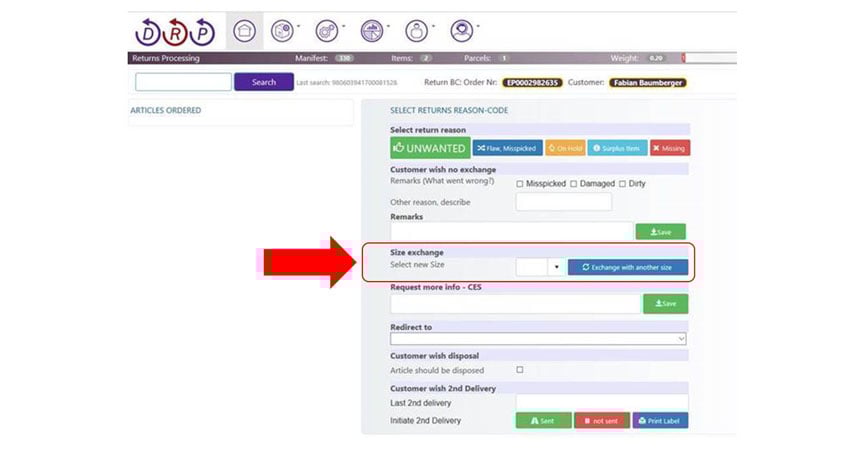Check Article should be disposed

[x=520, y=370]
